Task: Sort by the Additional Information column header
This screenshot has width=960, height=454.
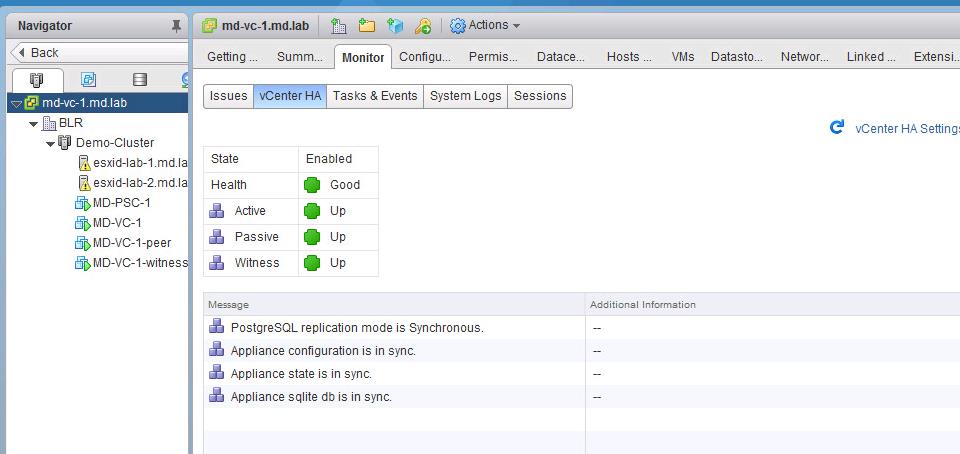Action: pyautogui.click(x=773, y=304)
